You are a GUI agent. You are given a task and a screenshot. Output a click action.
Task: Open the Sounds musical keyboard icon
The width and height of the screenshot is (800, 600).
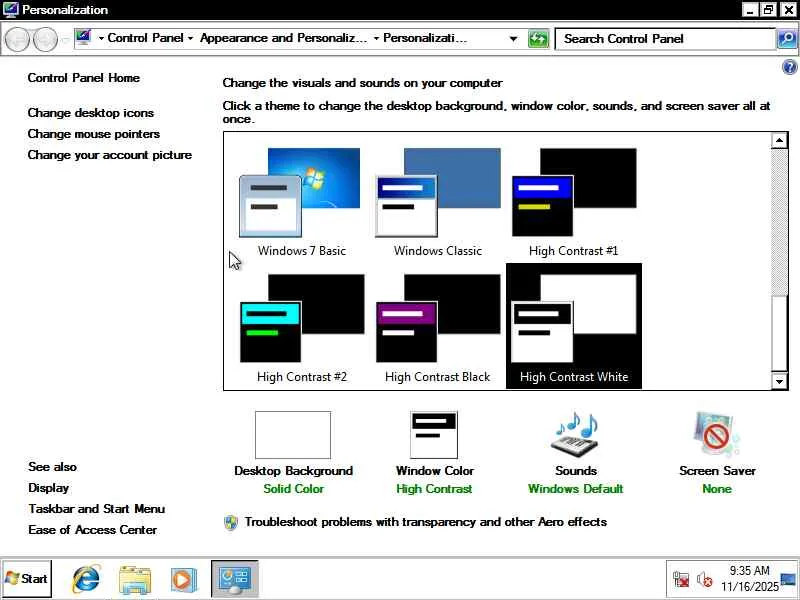click(576, 436)
